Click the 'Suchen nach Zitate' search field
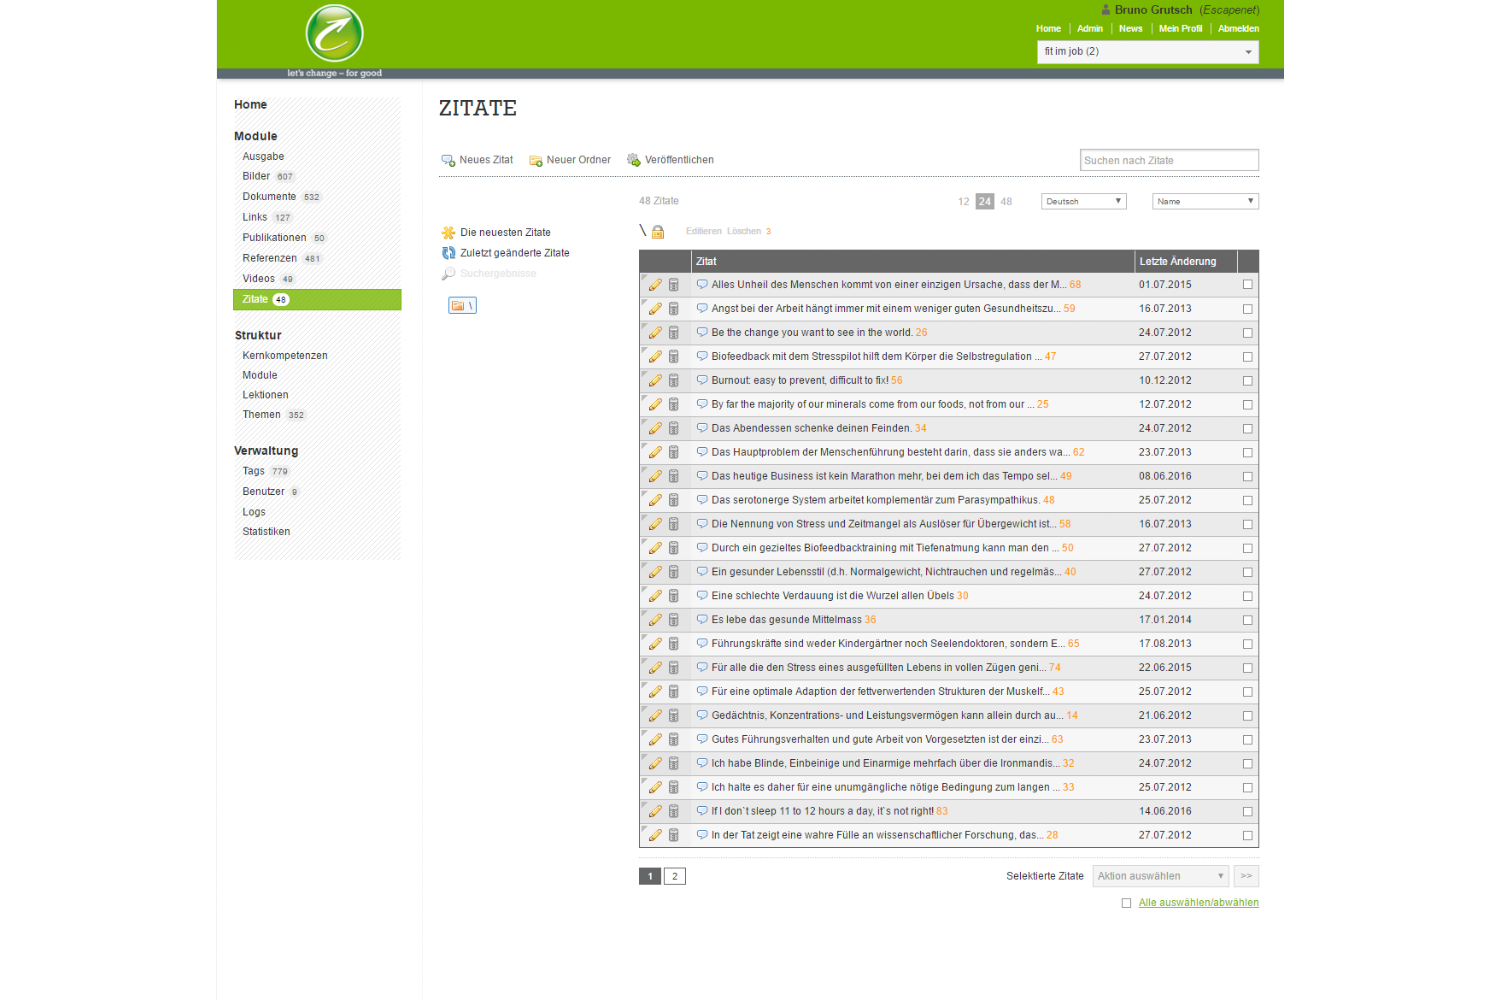The width and height of the screenshot is (1500, 1000). [x=1169, y=160]
